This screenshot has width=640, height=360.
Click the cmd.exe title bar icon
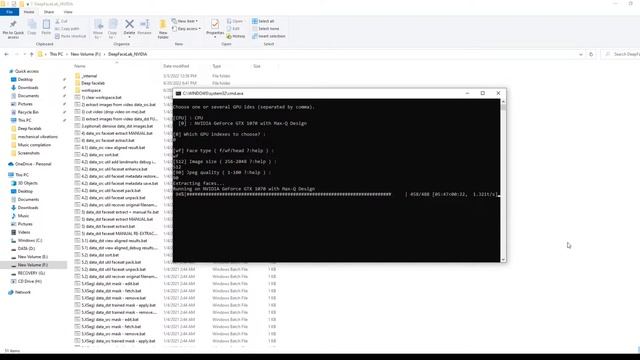pos(178,93)
